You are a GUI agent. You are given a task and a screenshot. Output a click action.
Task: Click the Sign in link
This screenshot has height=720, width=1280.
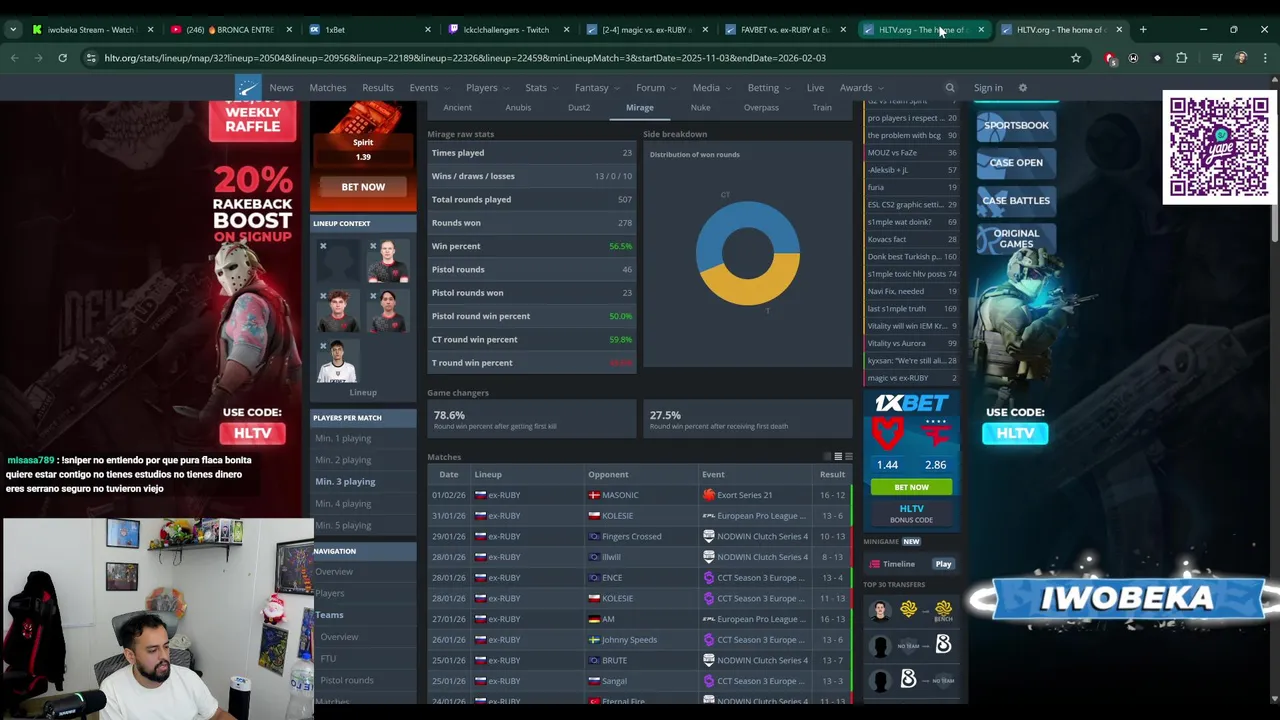988,88
